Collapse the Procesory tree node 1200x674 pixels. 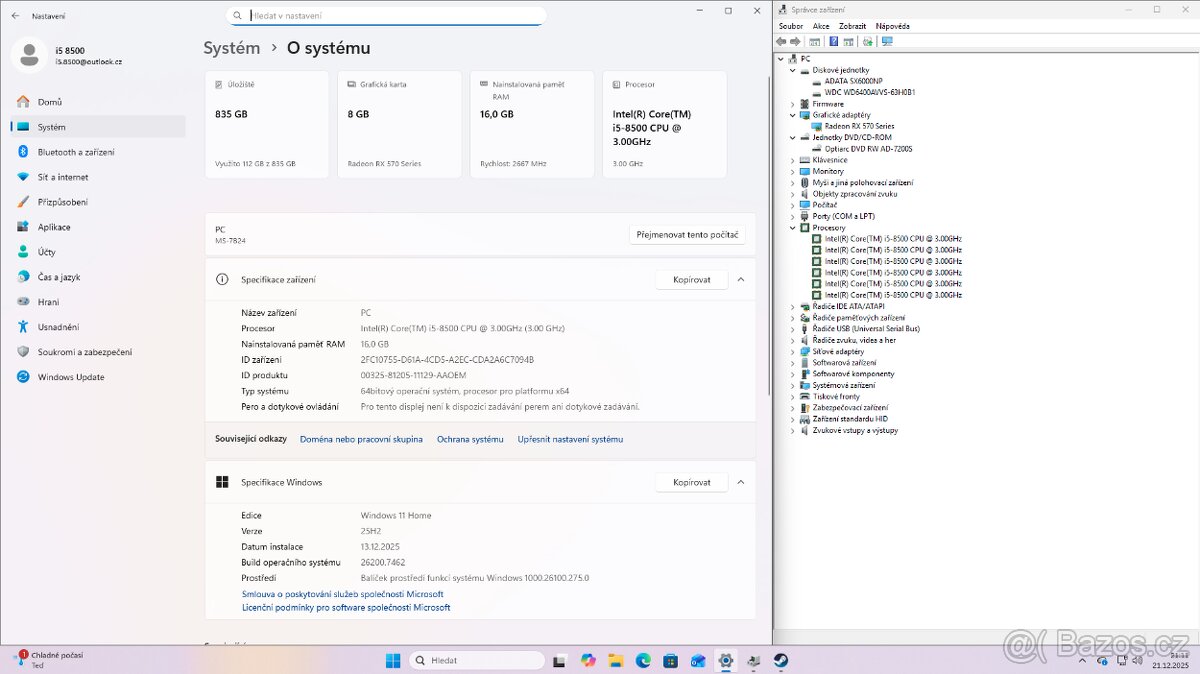(x=794, y=227)
